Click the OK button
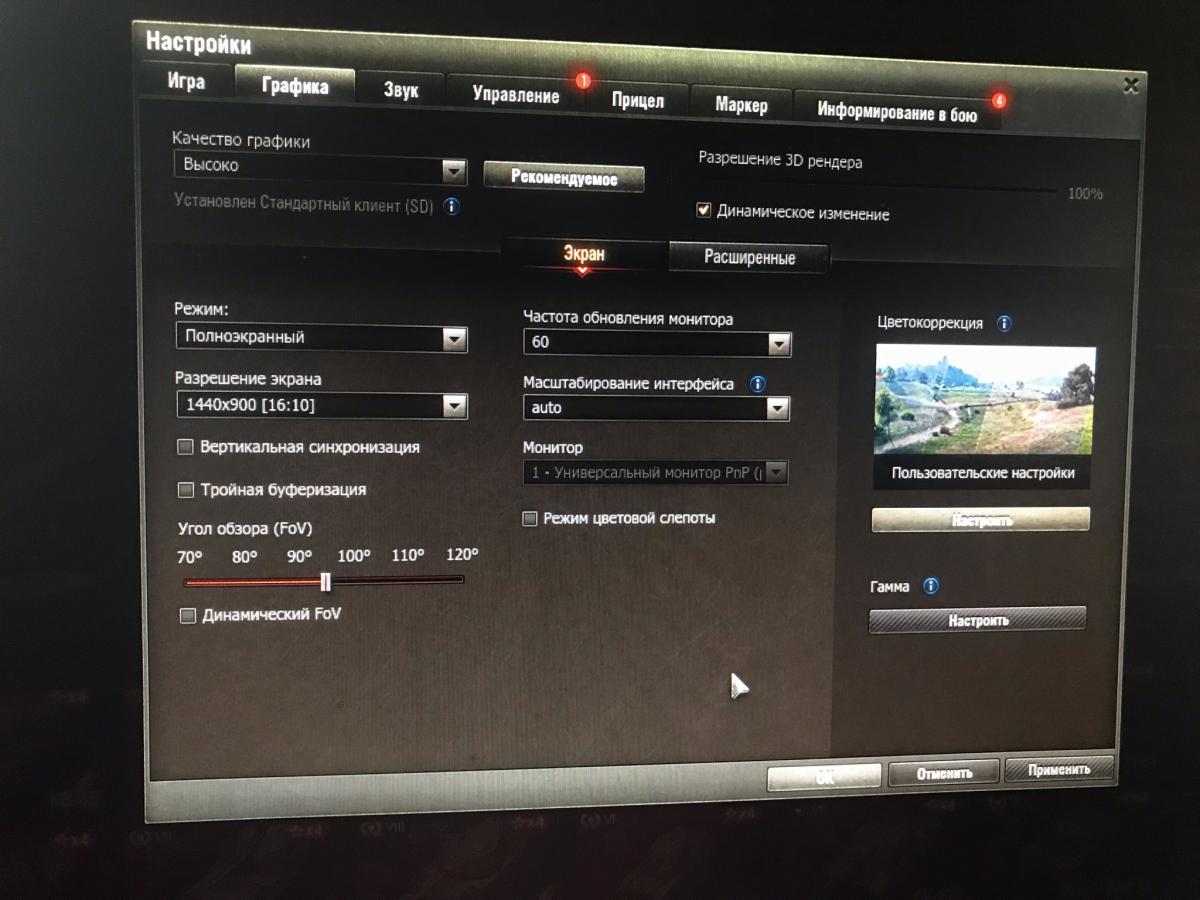The width and height of the screenshot is (1200, 900). click(x=824, y=776)
